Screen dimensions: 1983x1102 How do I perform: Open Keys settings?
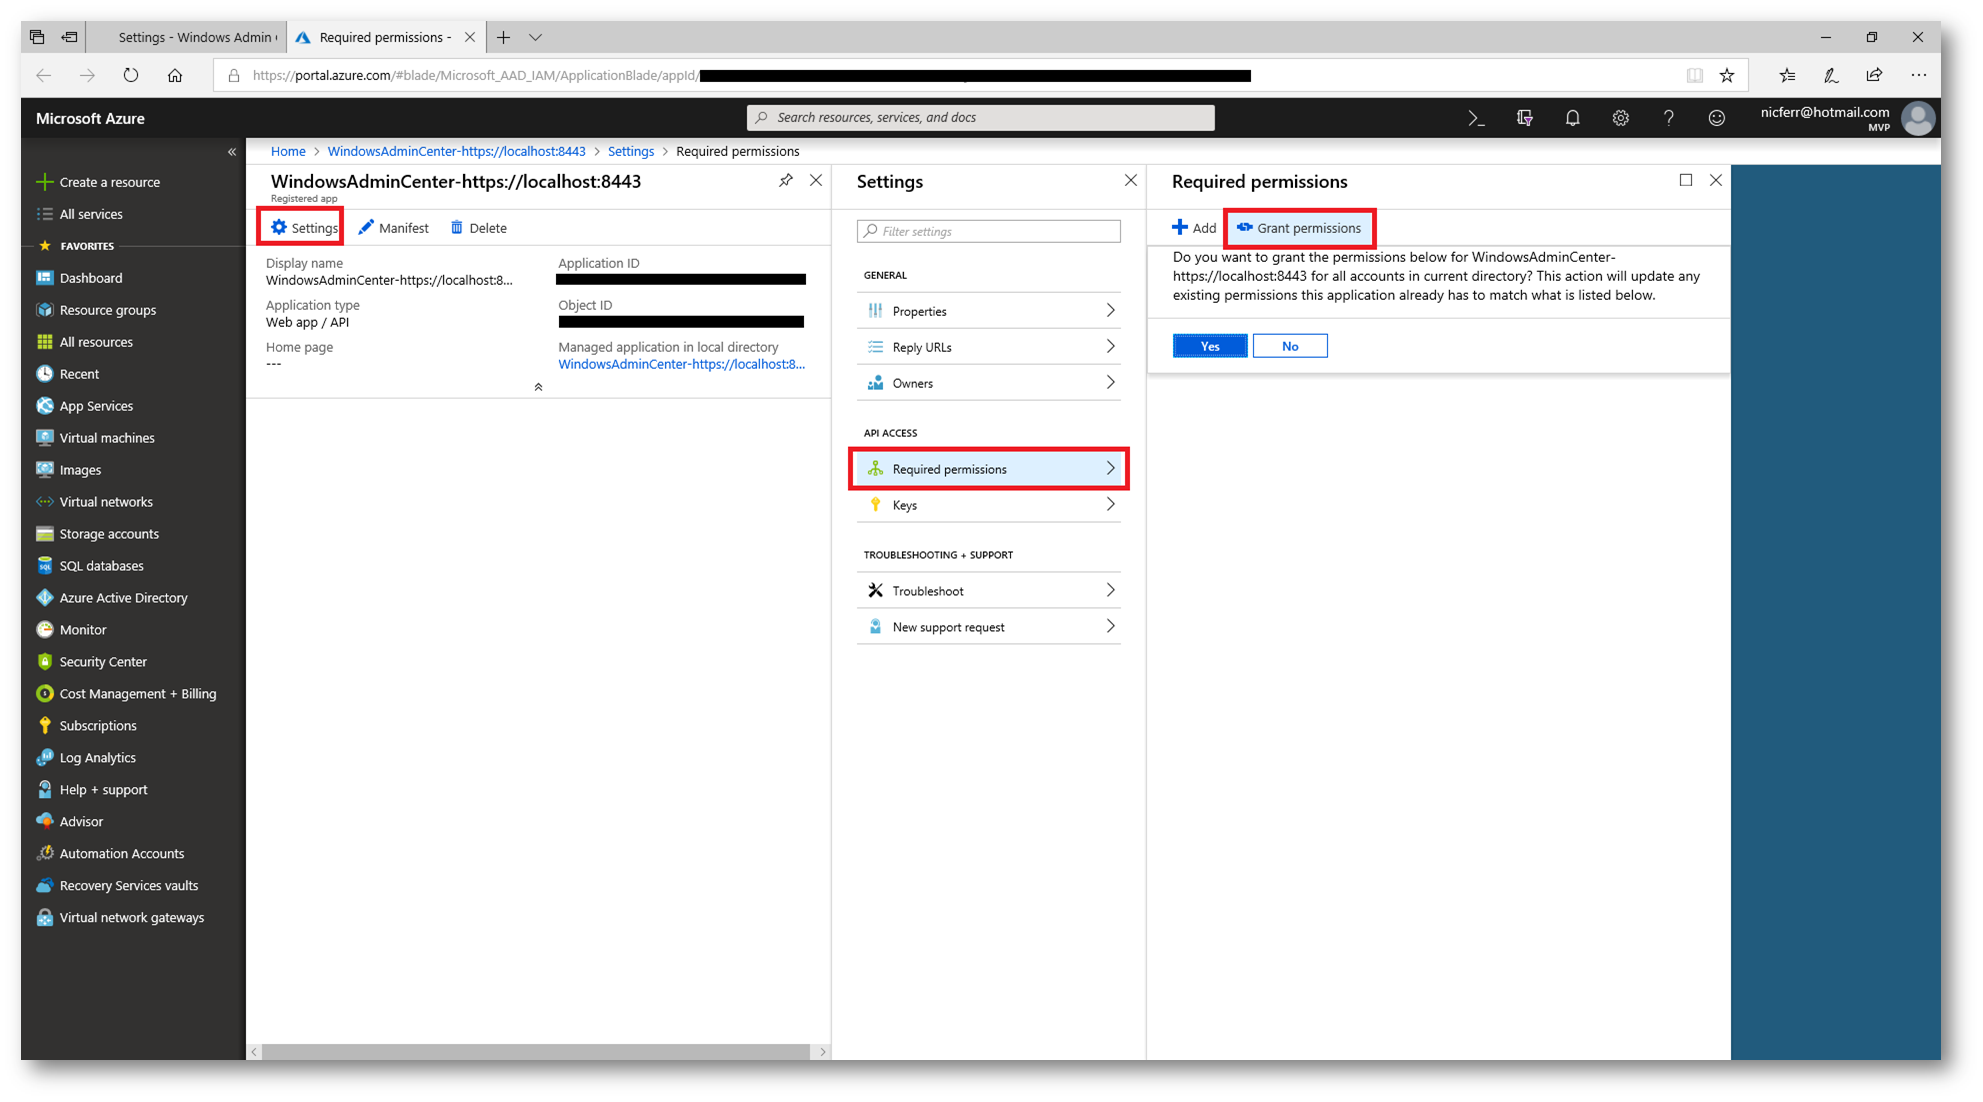click(x=988, y=505)
